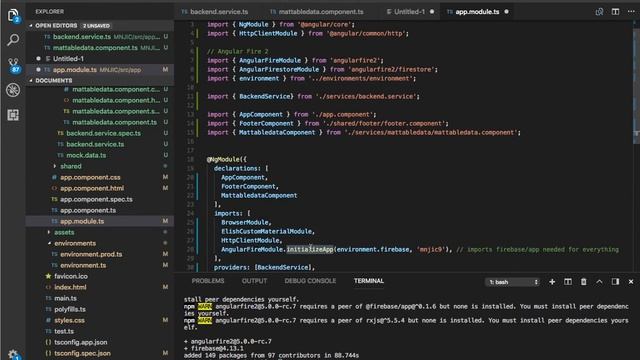Open the Output panel tab
Viewport: 640px width, 360px height.
254,281
